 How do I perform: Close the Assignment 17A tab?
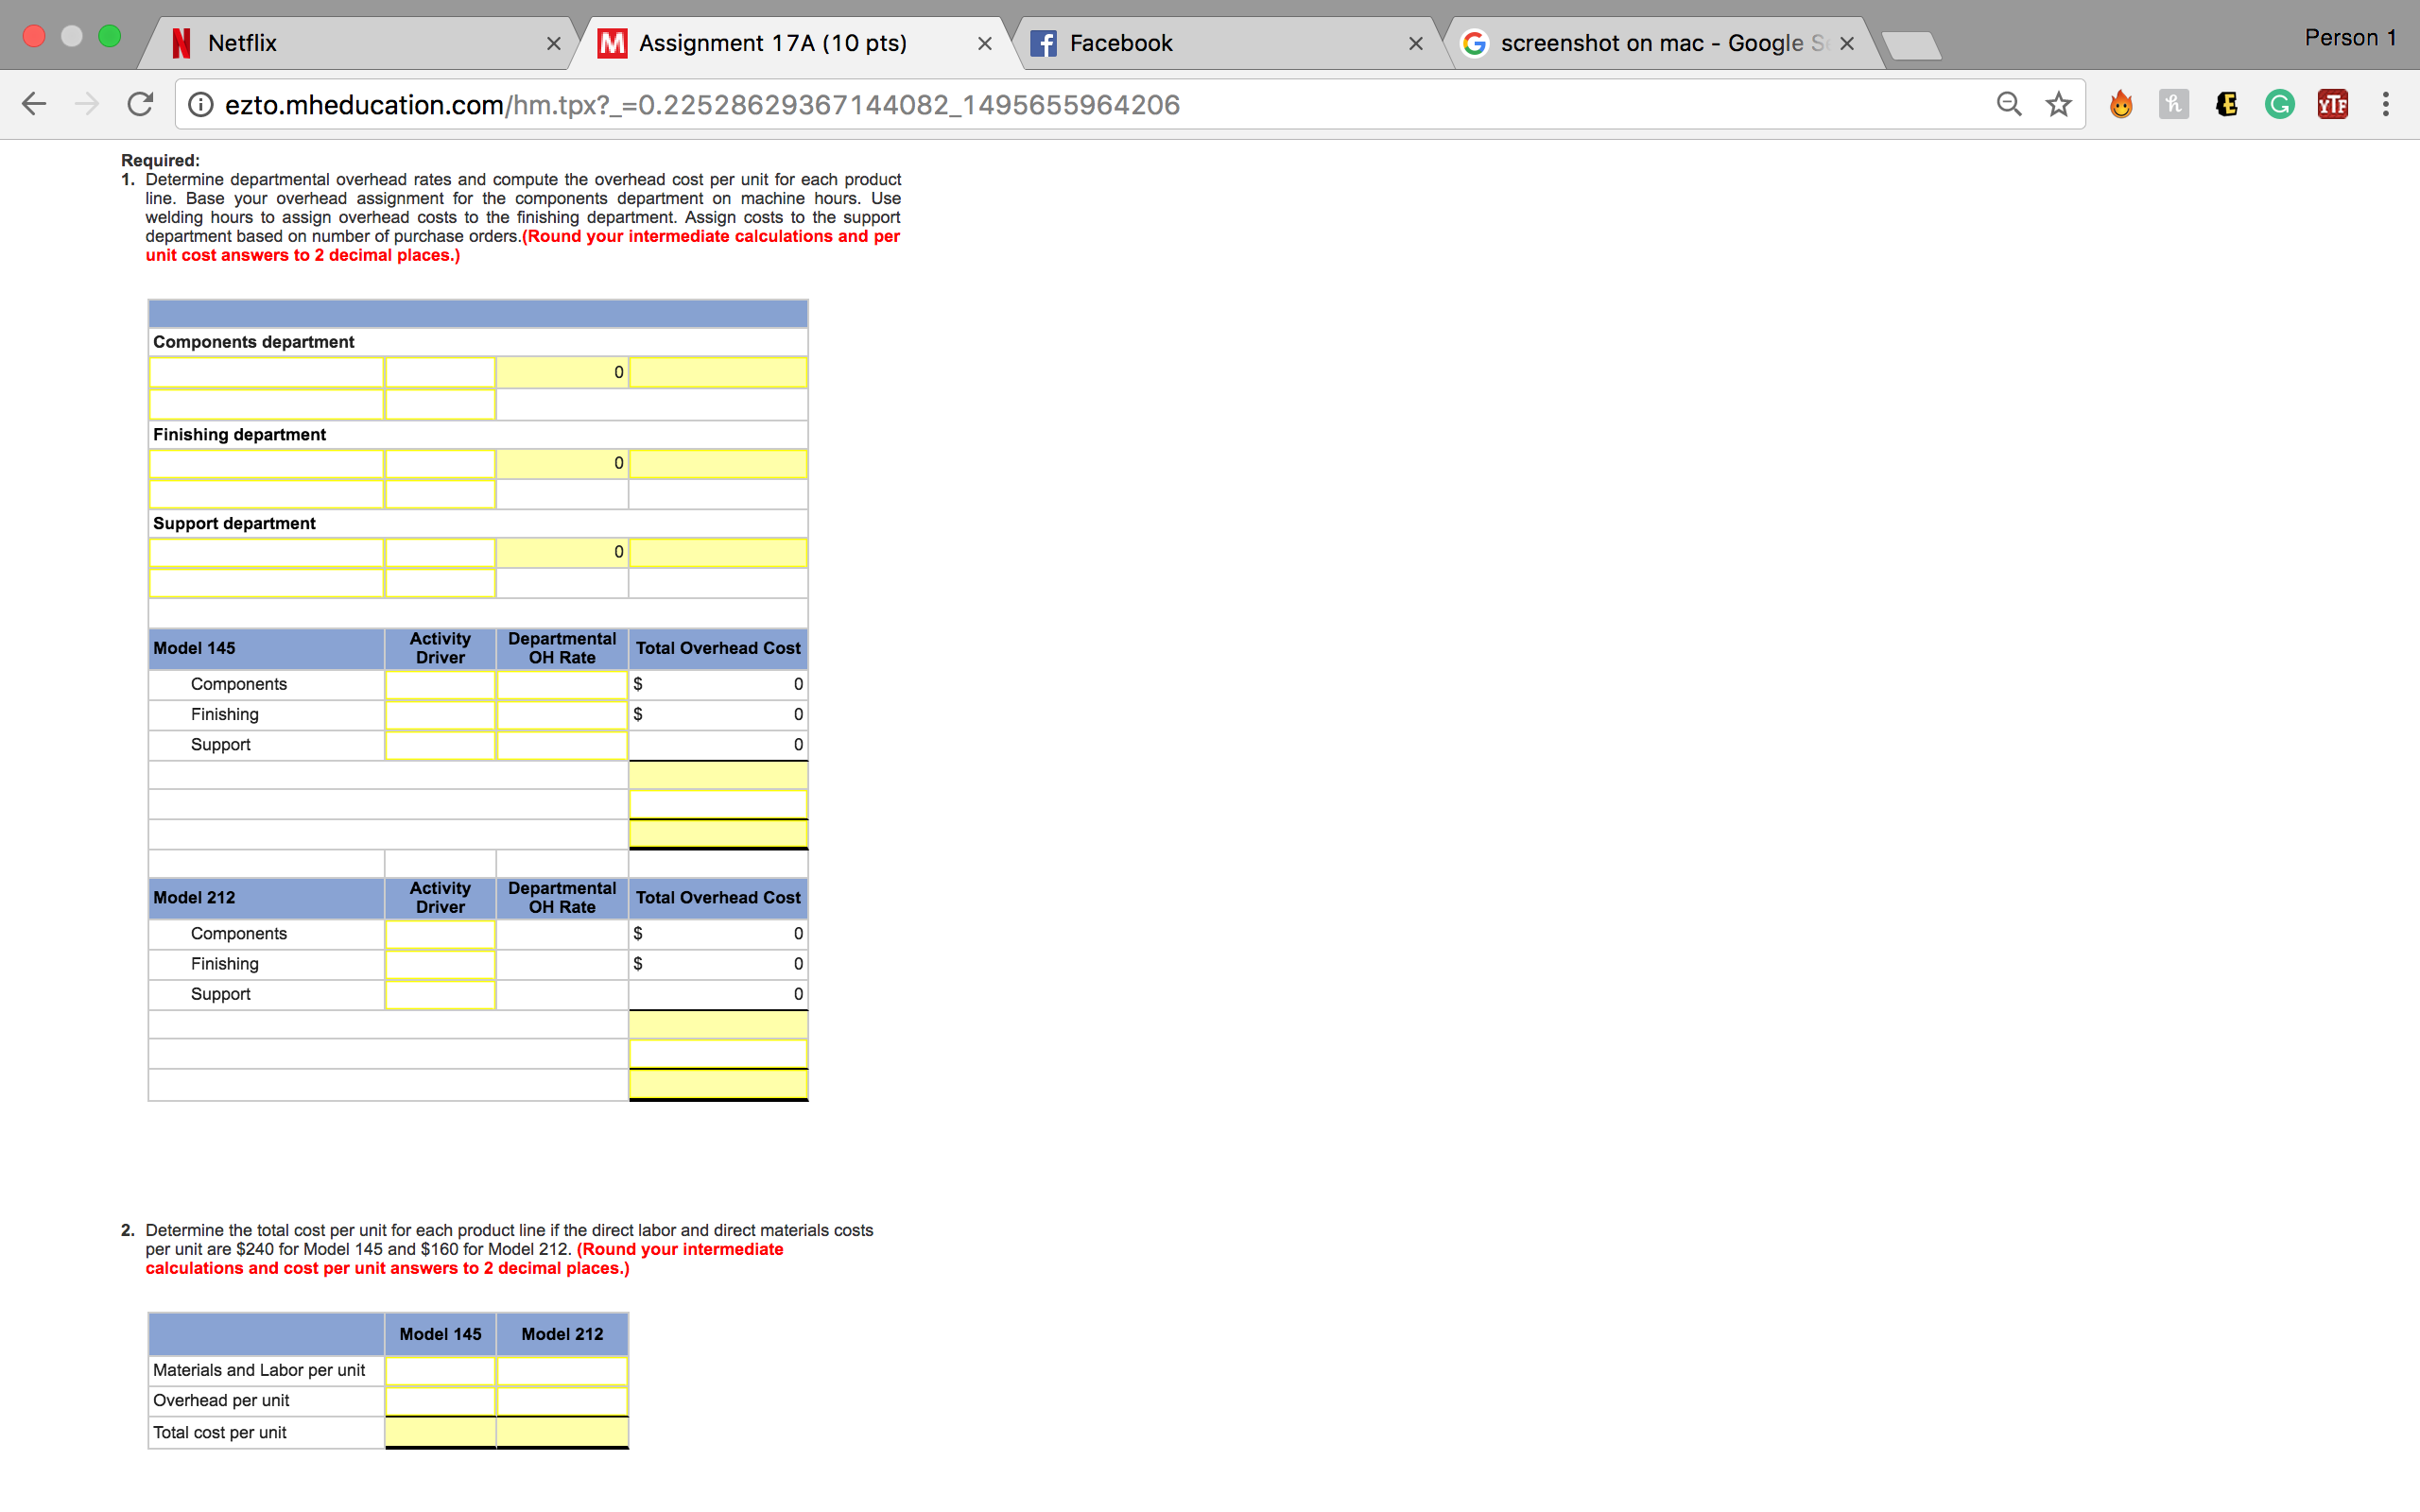pyautogui.click(x=985, y=43)
